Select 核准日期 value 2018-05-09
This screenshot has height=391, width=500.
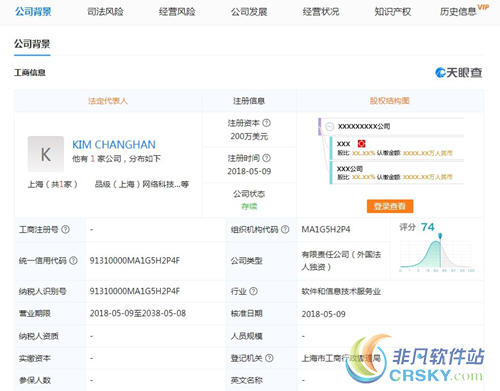click(x=323, y=314)
